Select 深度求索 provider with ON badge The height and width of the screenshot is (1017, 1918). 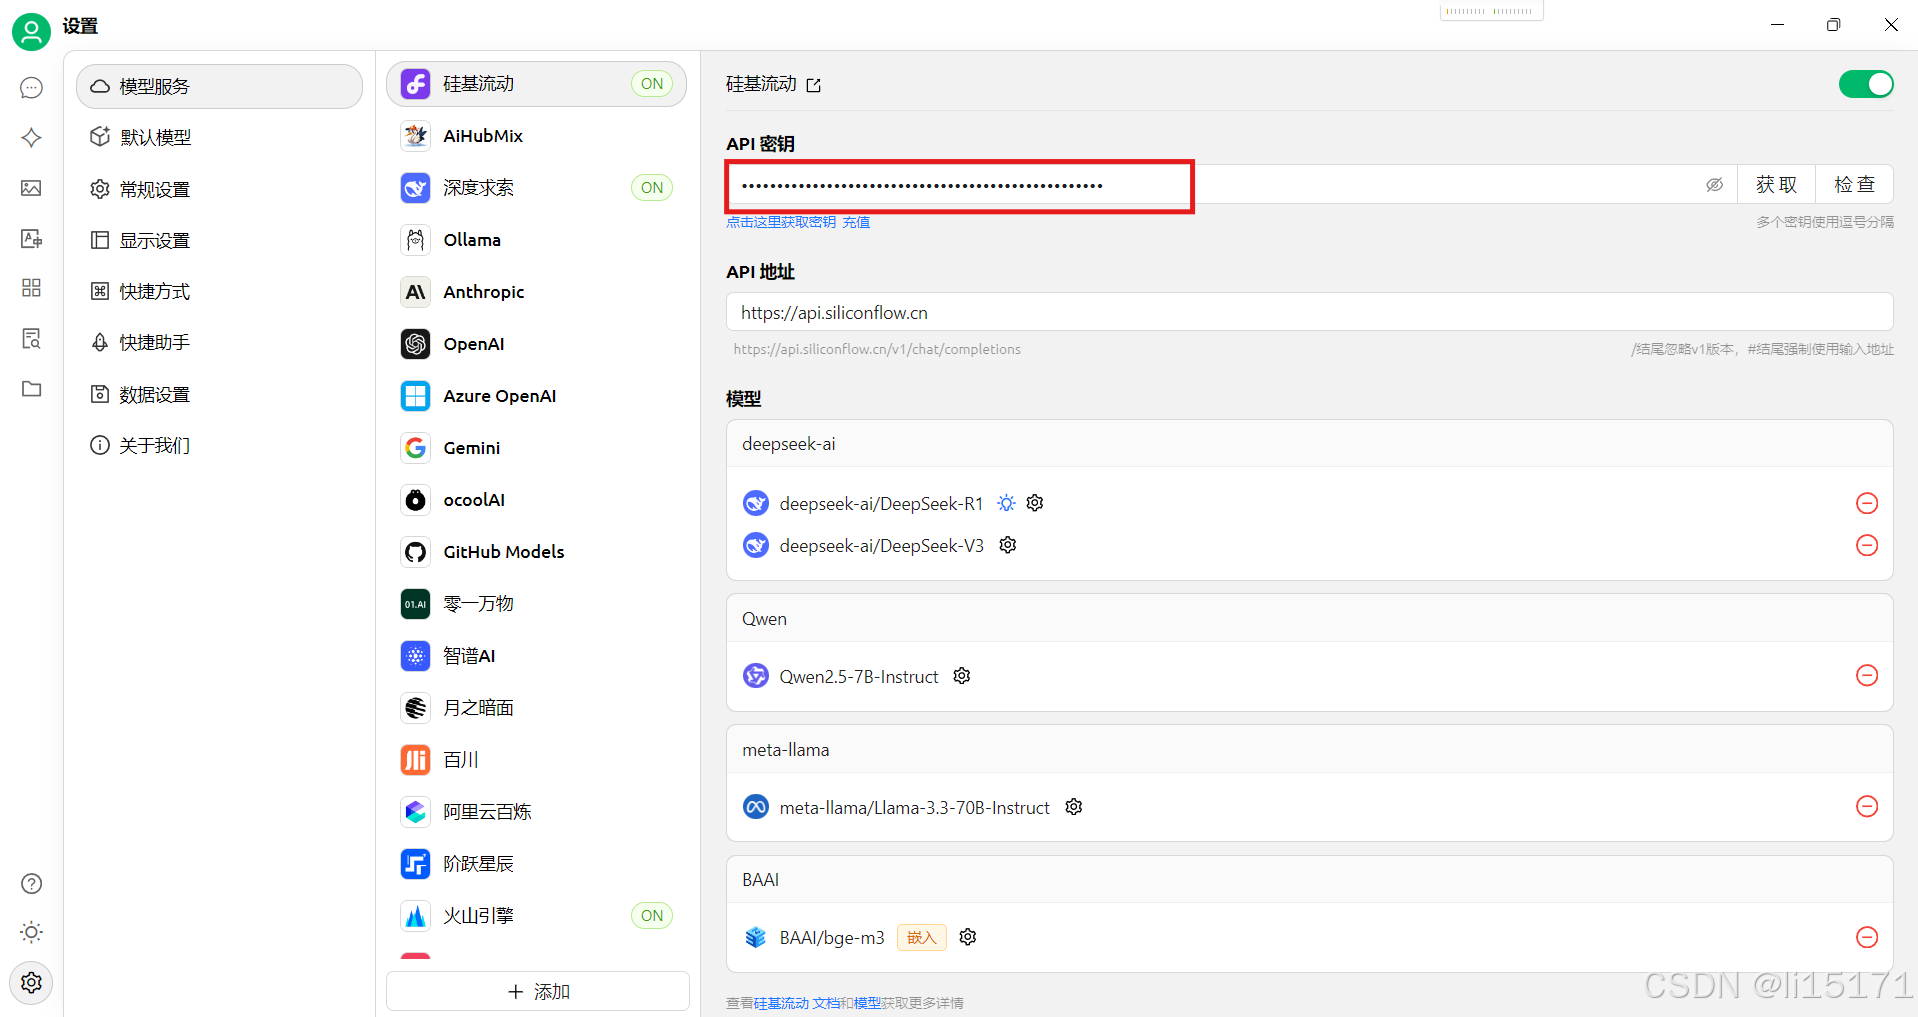click(x=537, y=188)
